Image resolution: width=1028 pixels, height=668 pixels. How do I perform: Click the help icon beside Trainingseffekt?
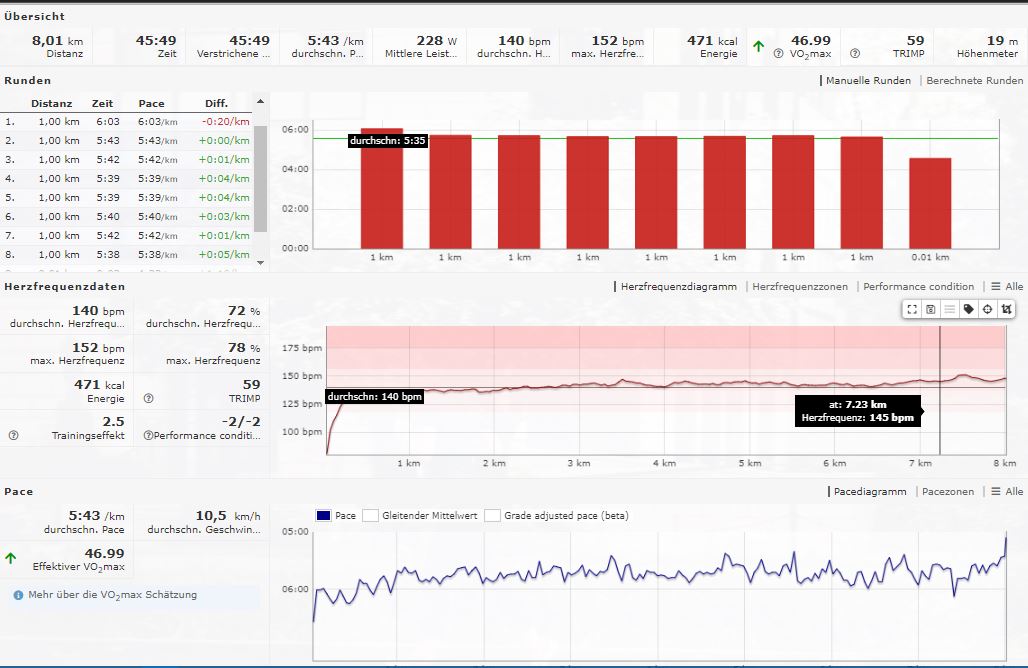pos(13,435)
